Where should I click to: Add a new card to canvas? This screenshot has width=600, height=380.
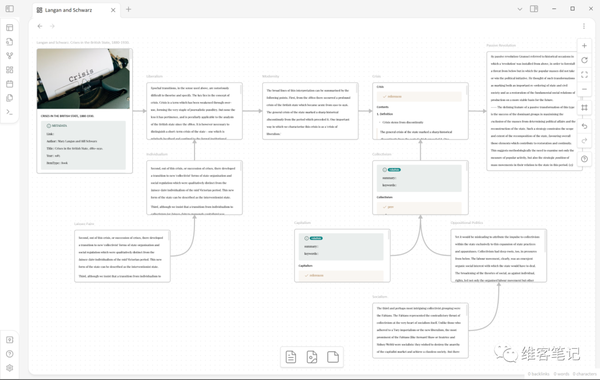pyautogui.click(x=290, y=357)
